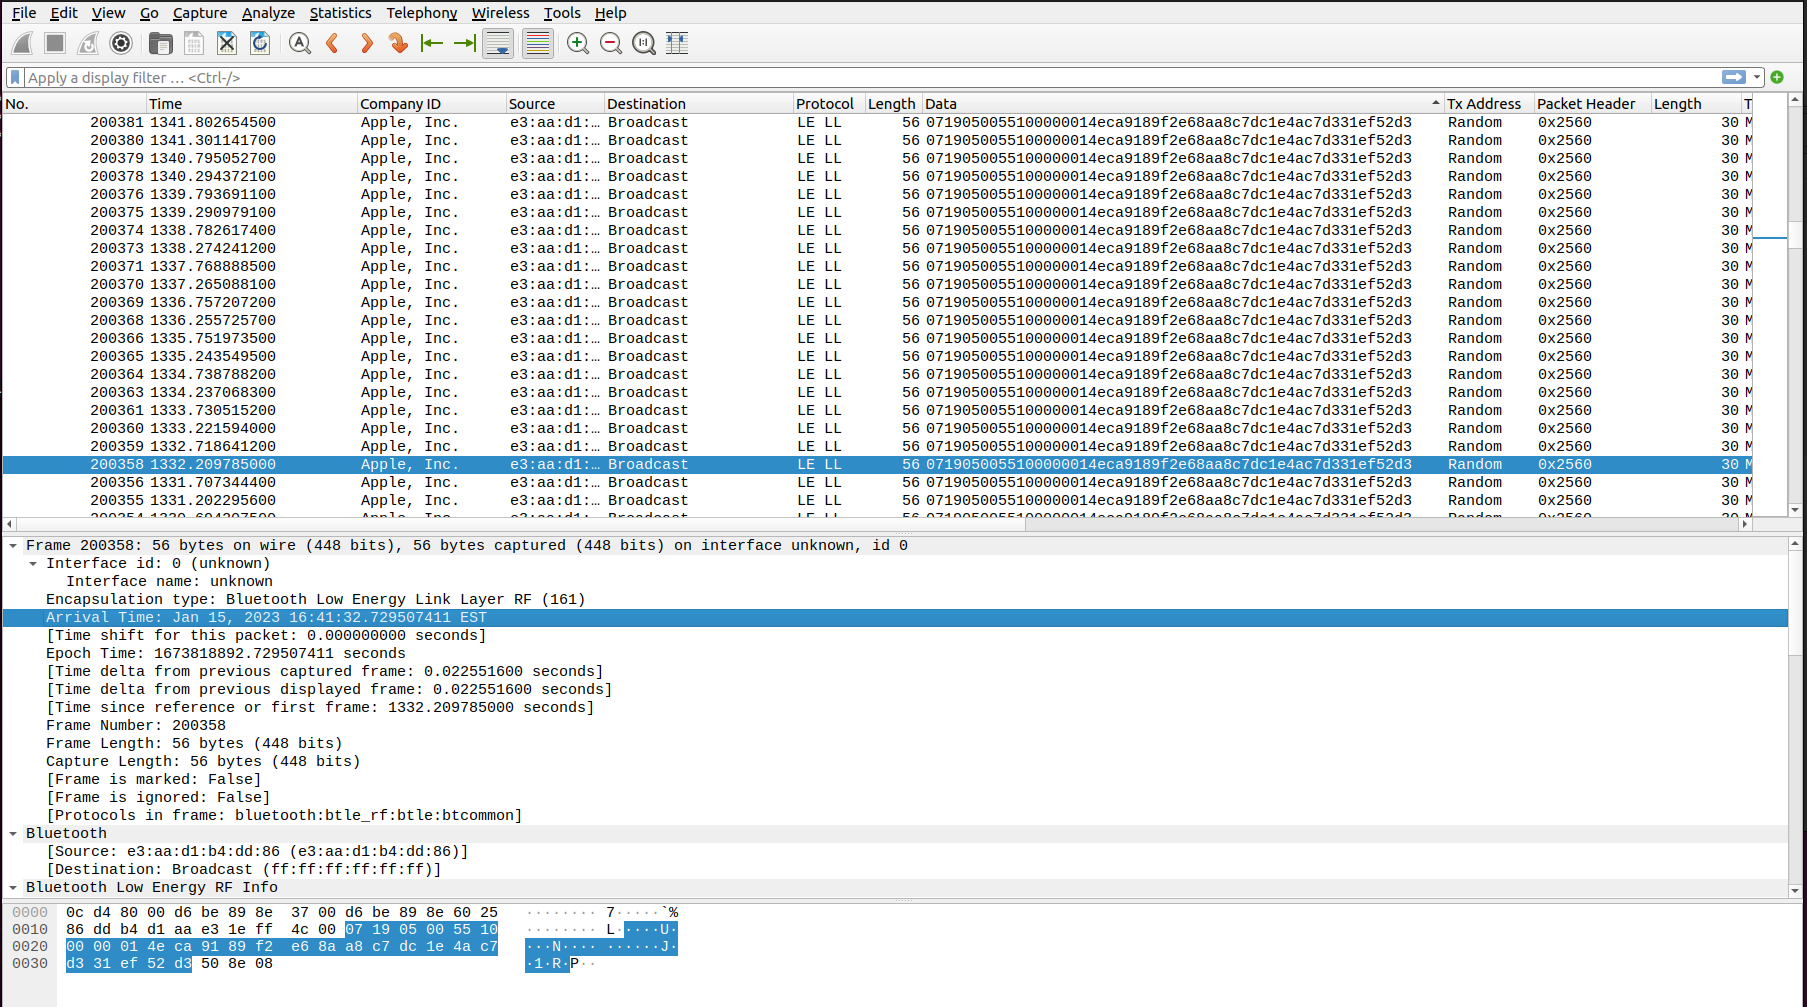
Task: Add a display filter button with plus
Action: tap(1777, 77)
